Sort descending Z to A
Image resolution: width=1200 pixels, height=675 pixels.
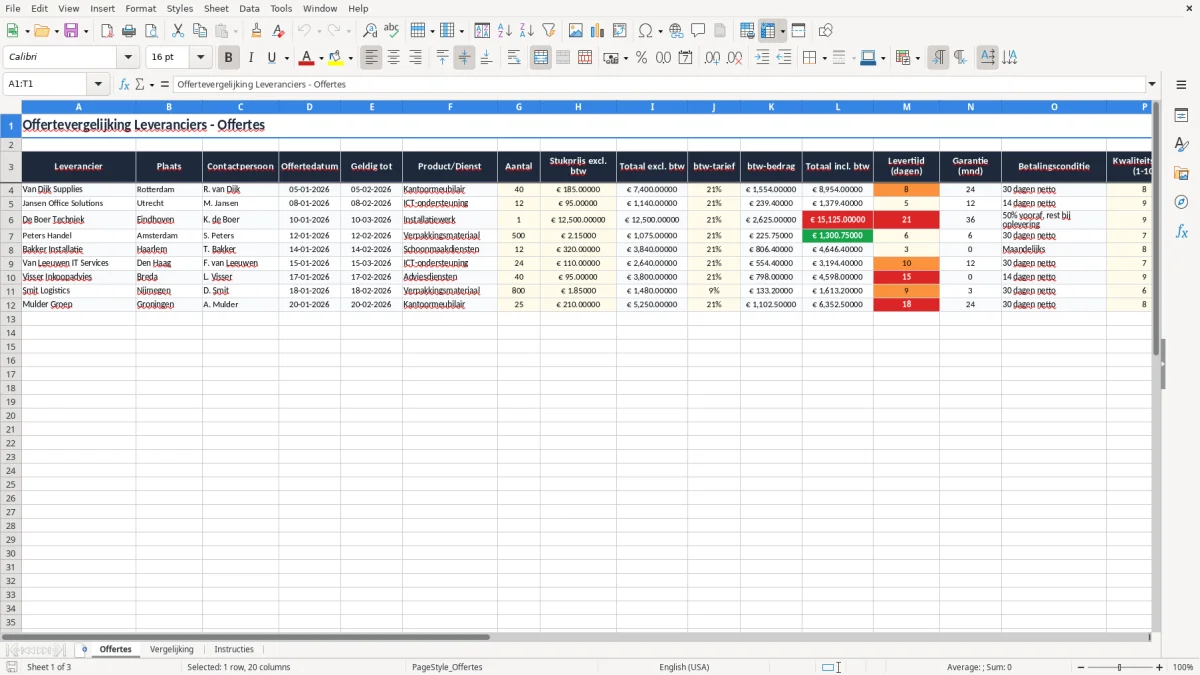[x=527, y=31]
